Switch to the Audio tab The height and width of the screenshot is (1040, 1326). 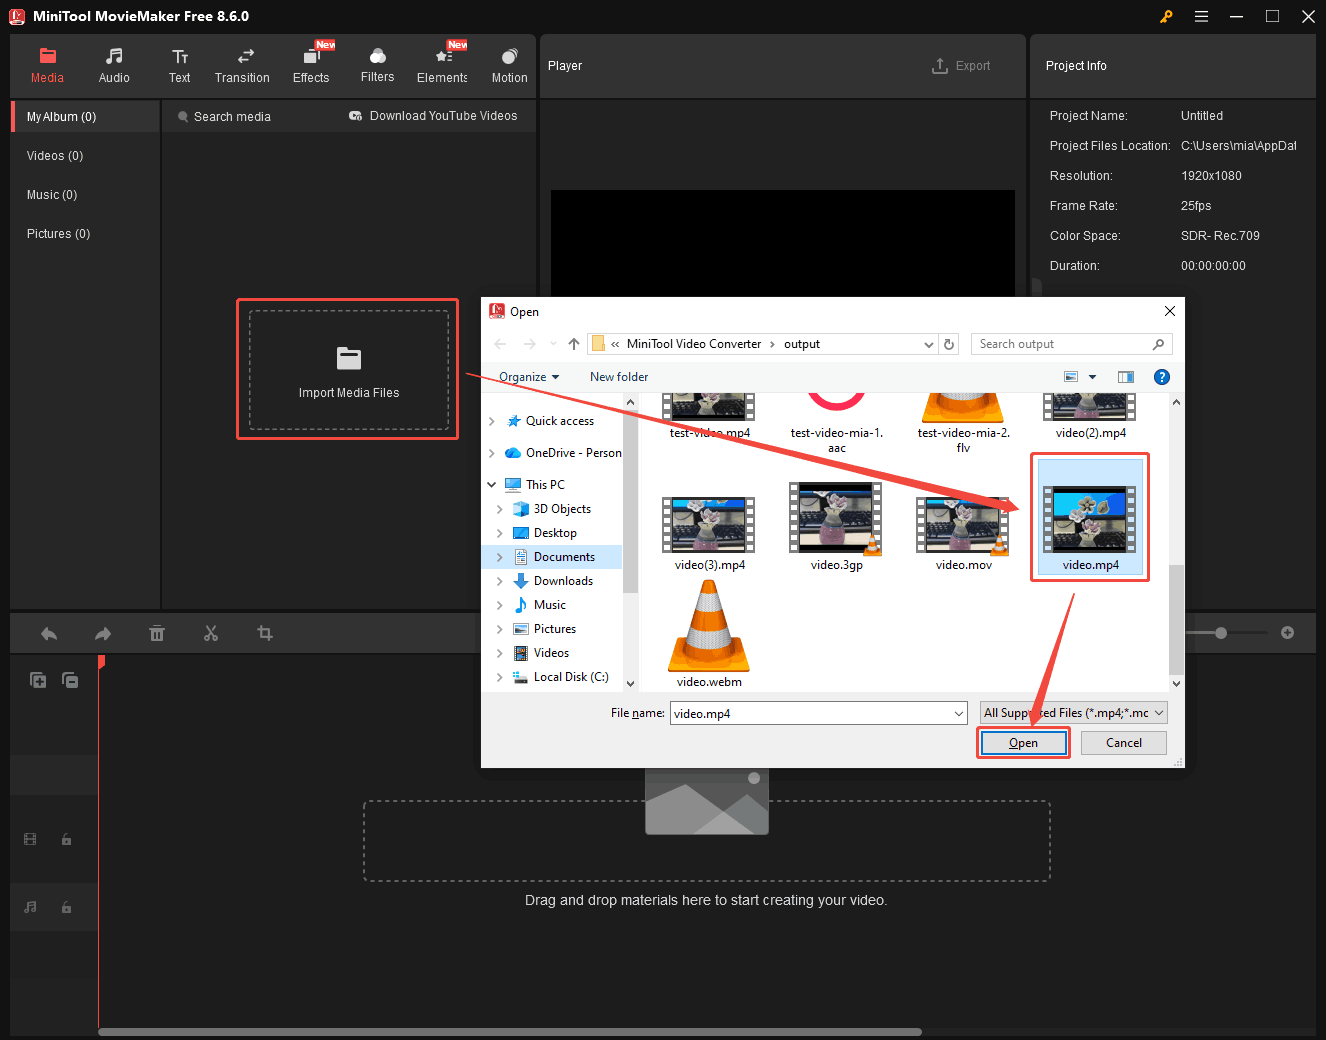pyautogui.click(x=114, y=66)
